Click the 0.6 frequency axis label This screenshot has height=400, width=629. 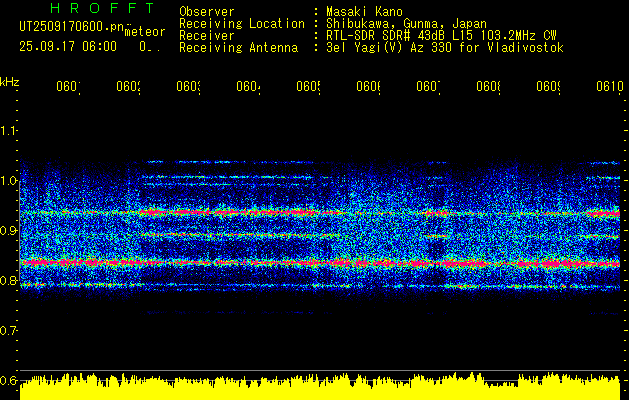click(8, 380)
